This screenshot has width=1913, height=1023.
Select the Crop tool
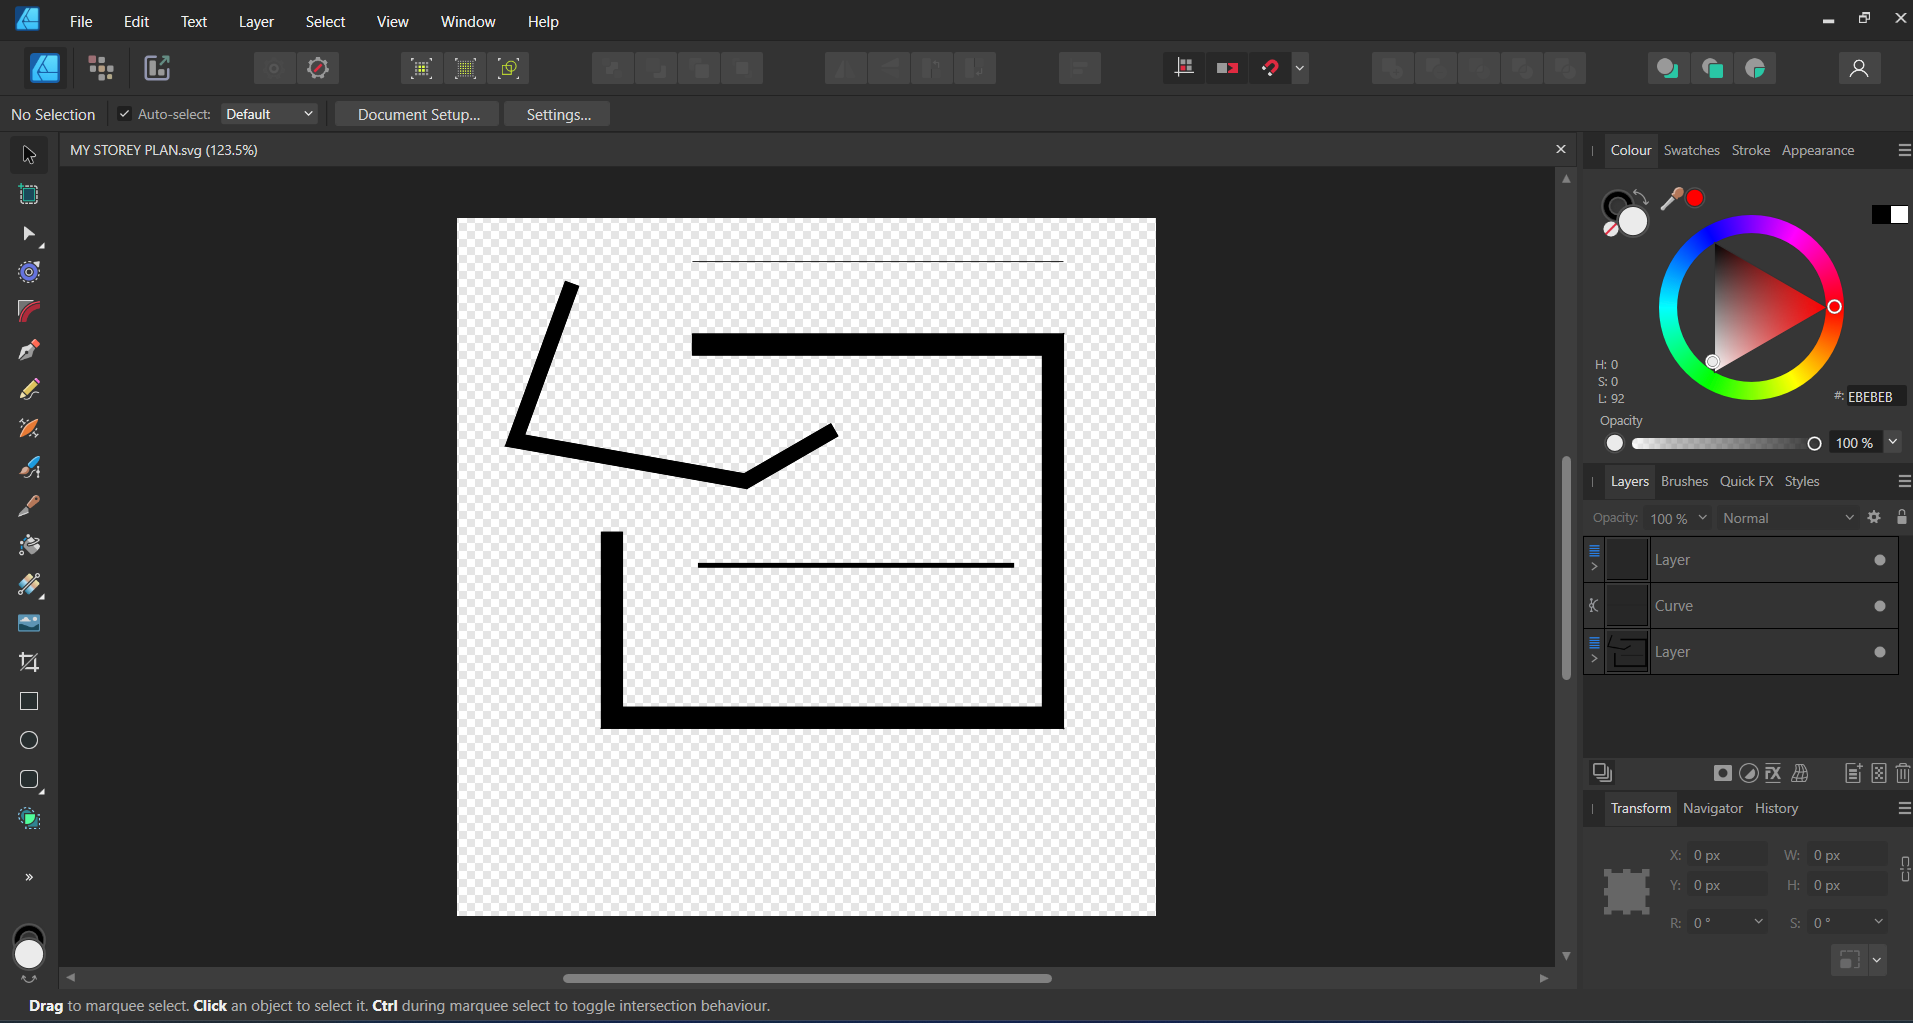click(29, 662)
